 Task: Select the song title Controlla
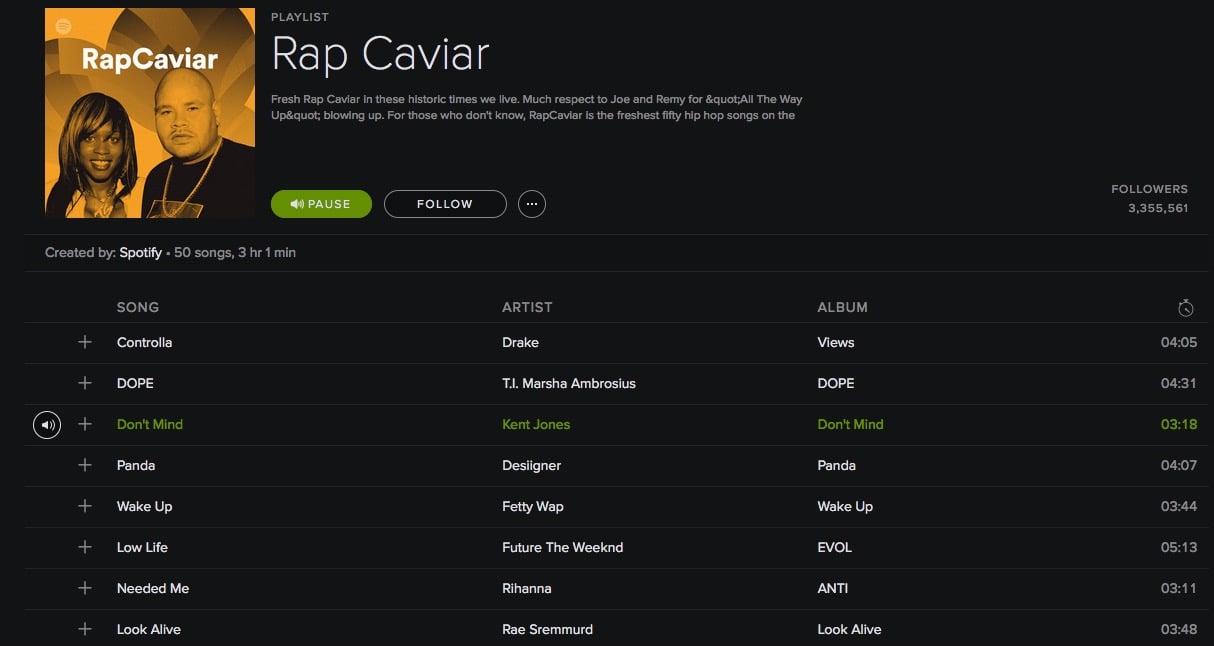[x=145, y=342]
